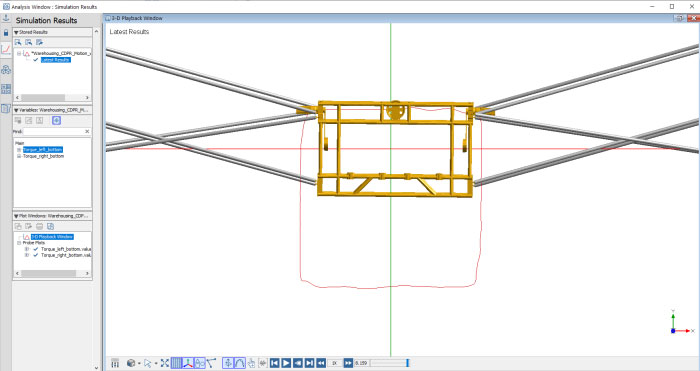Open the view cube dropdown arrow
This screenshot has width=700, height=371.
click(139, 363)
